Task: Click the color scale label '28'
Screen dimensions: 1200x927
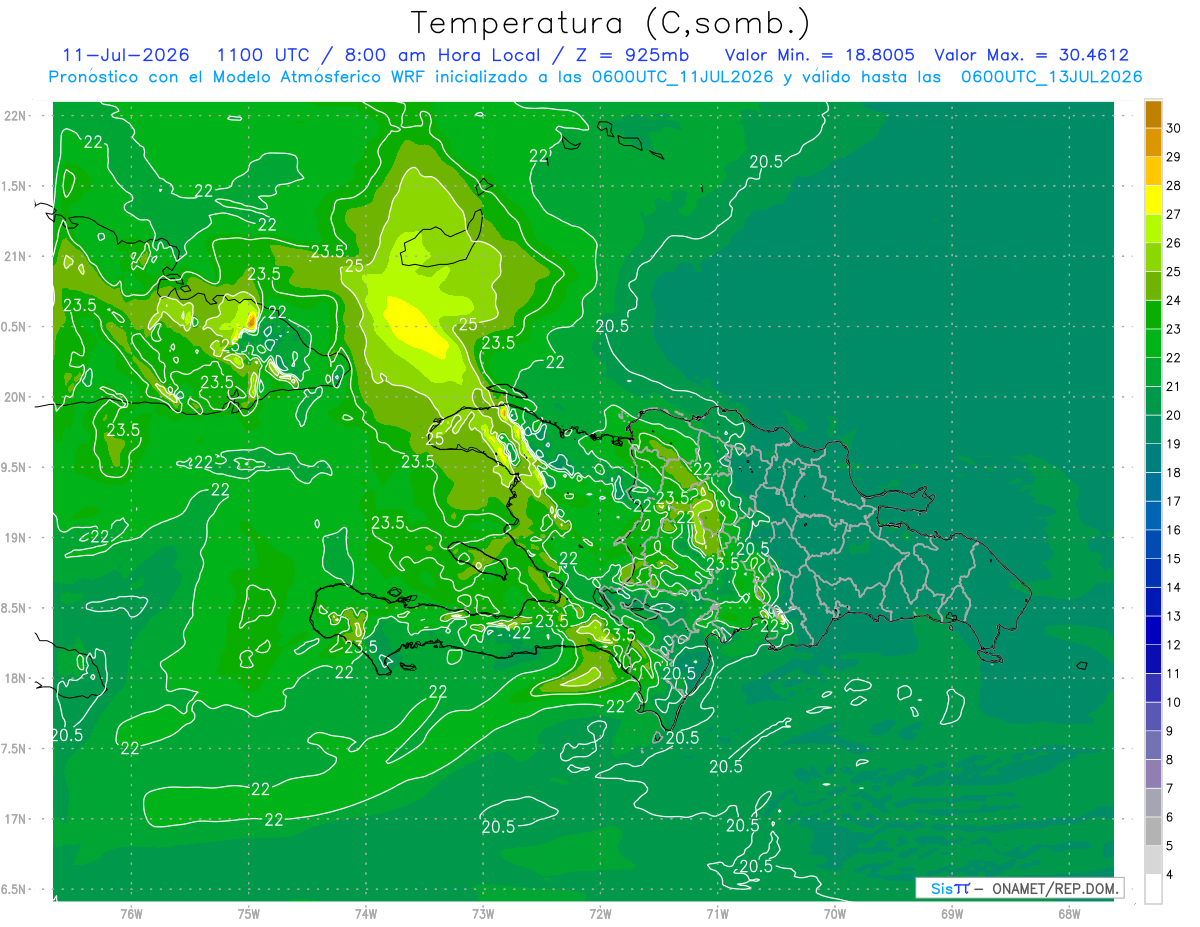Action: [1174, 185]
